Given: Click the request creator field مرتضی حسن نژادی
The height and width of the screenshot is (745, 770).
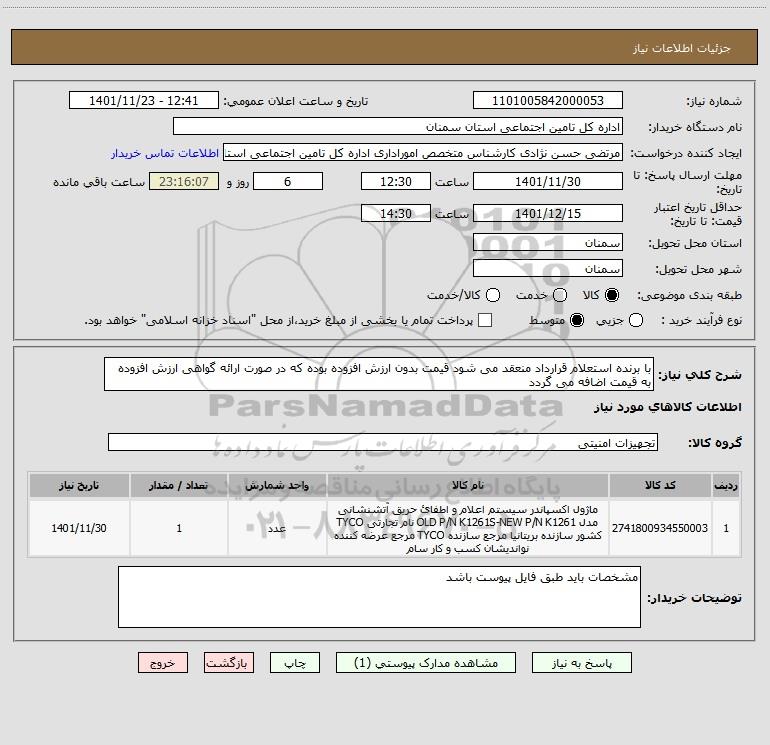Looking at the screenshot, I should point(423,153).
